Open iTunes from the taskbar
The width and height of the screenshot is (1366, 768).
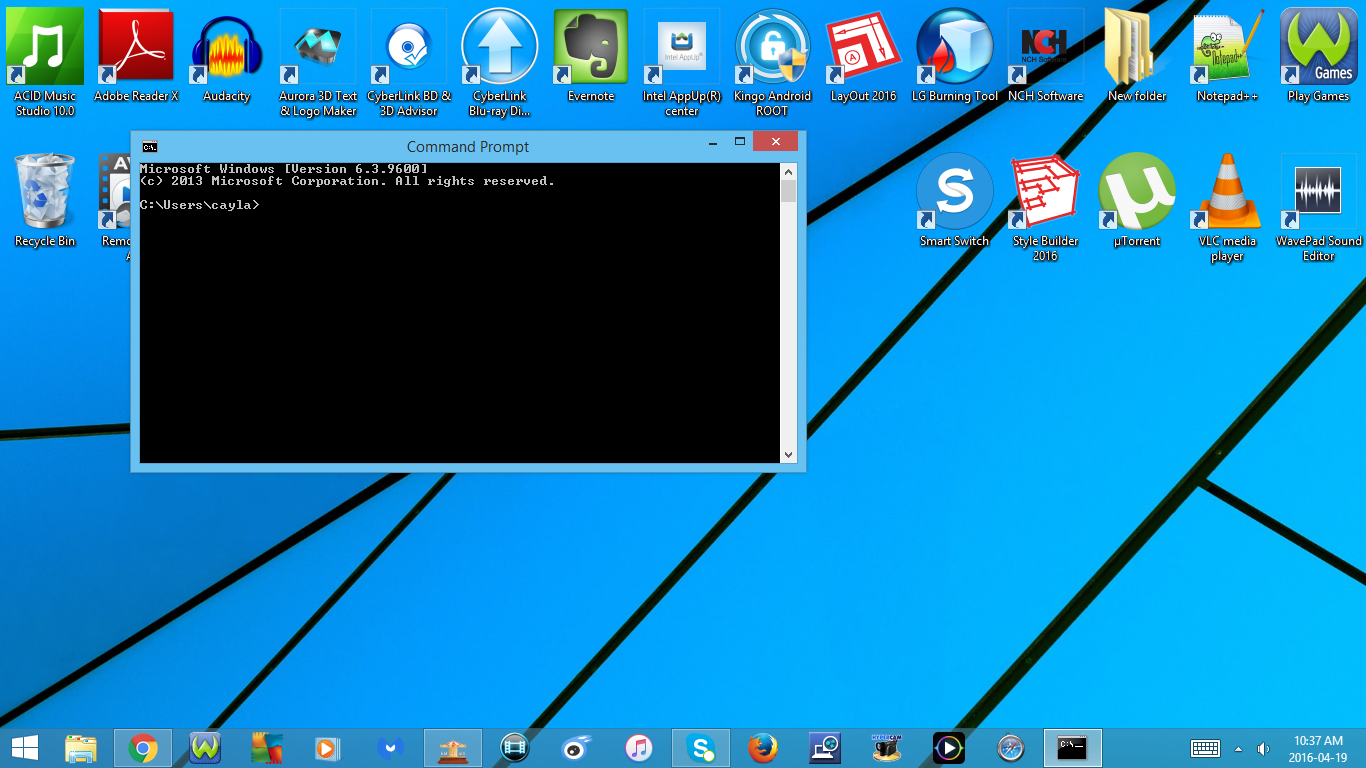pyautogui.click(x=639, y=748)
